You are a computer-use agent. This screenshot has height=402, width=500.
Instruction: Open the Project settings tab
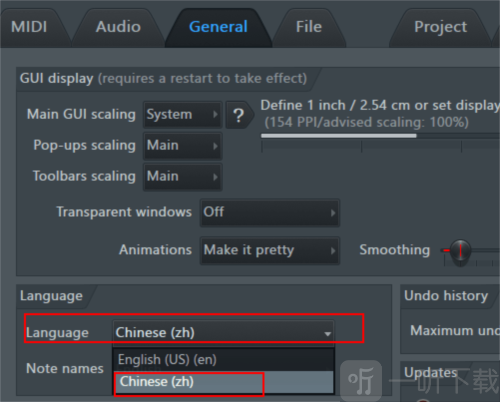click(x=440, y=27)
